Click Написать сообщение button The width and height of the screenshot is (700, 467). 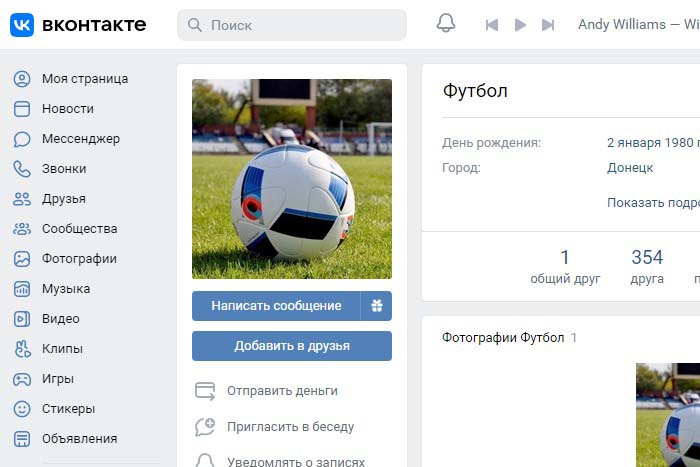click(x=276, y=306)
